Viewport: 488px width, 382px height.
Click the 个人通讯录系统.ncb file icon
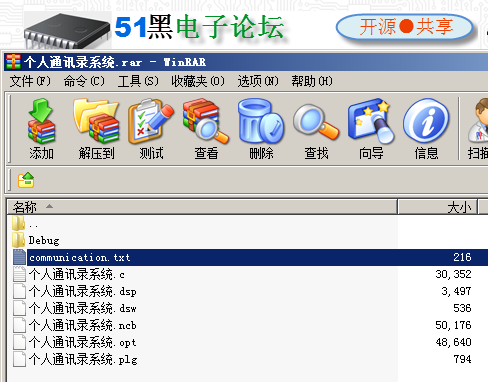(19, 325)
